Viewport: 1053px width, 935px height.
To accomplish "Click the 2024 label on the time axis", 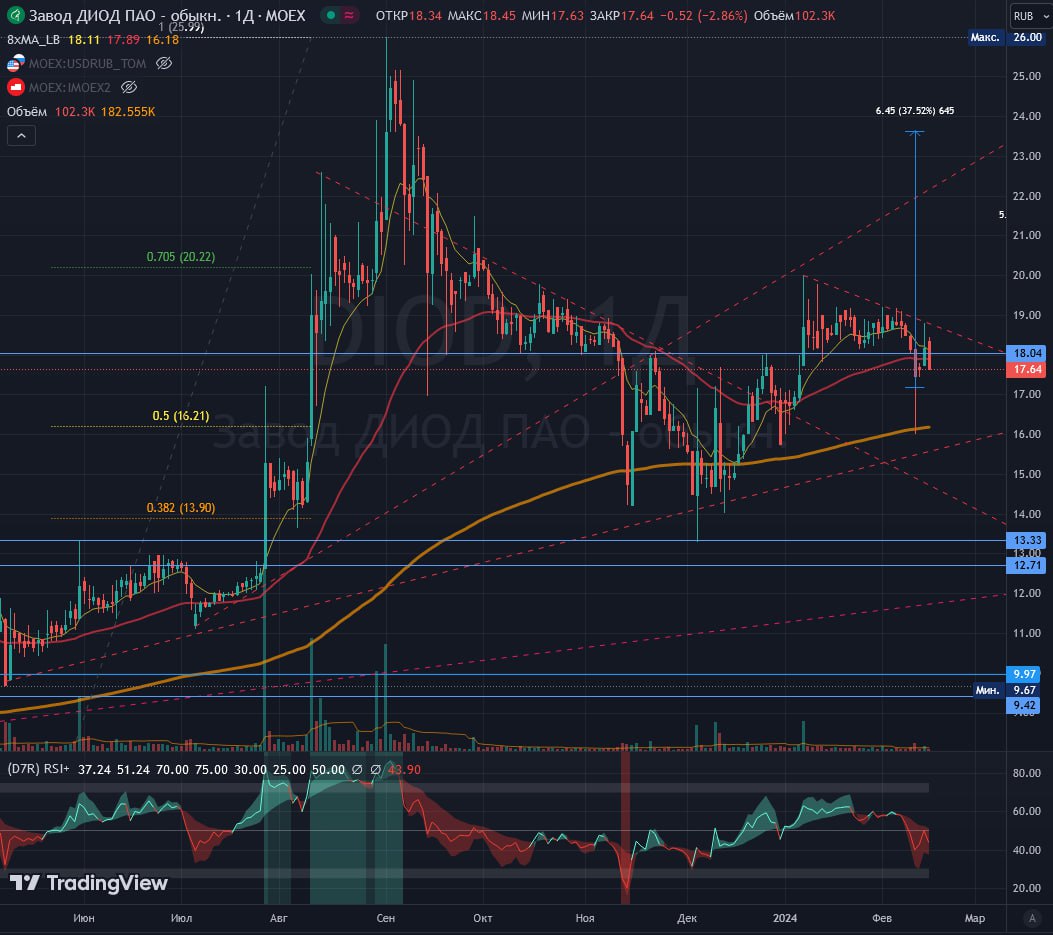I will click(786, 918).
